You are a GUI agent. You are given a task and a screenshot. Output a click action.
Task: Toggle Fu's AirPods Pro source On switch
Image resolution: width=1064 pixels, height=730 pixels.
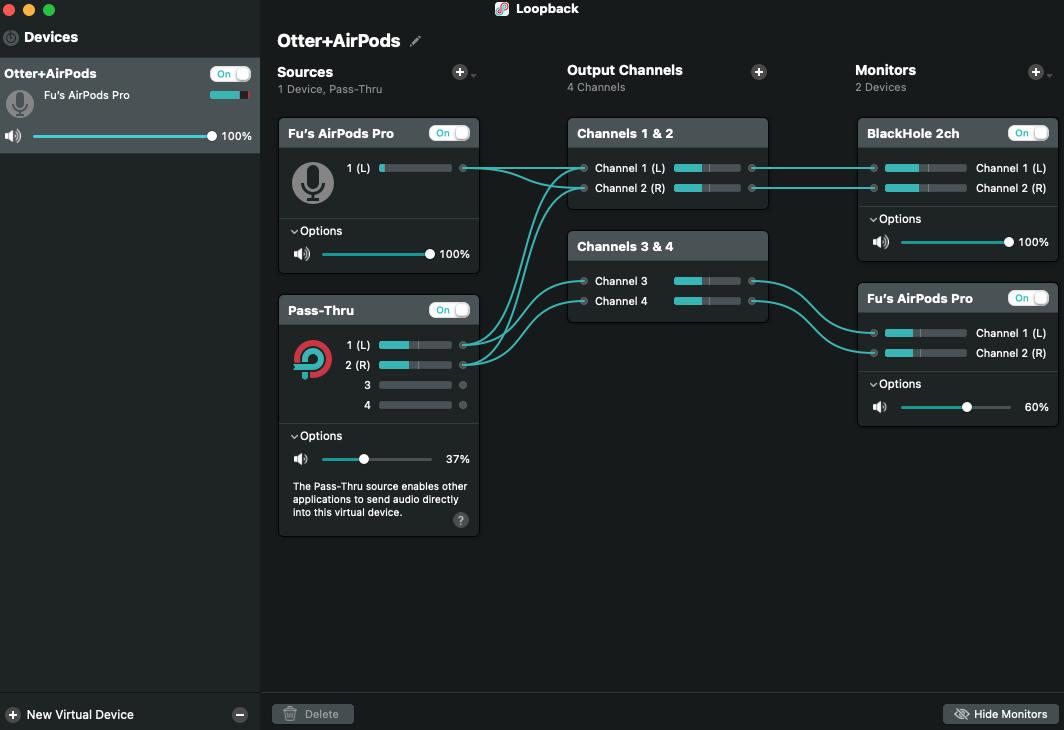449,133
